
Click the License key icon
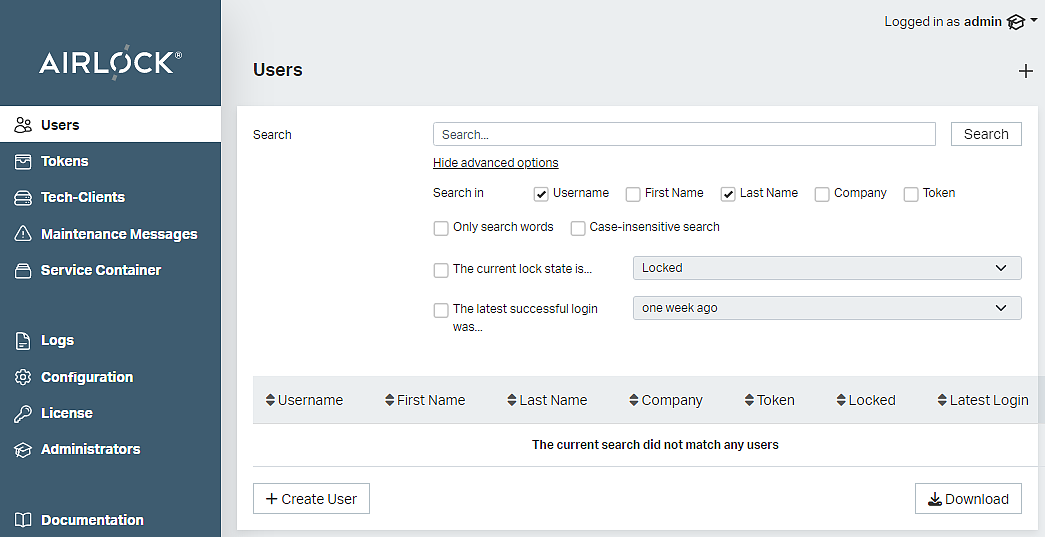[x=23, y=413]
